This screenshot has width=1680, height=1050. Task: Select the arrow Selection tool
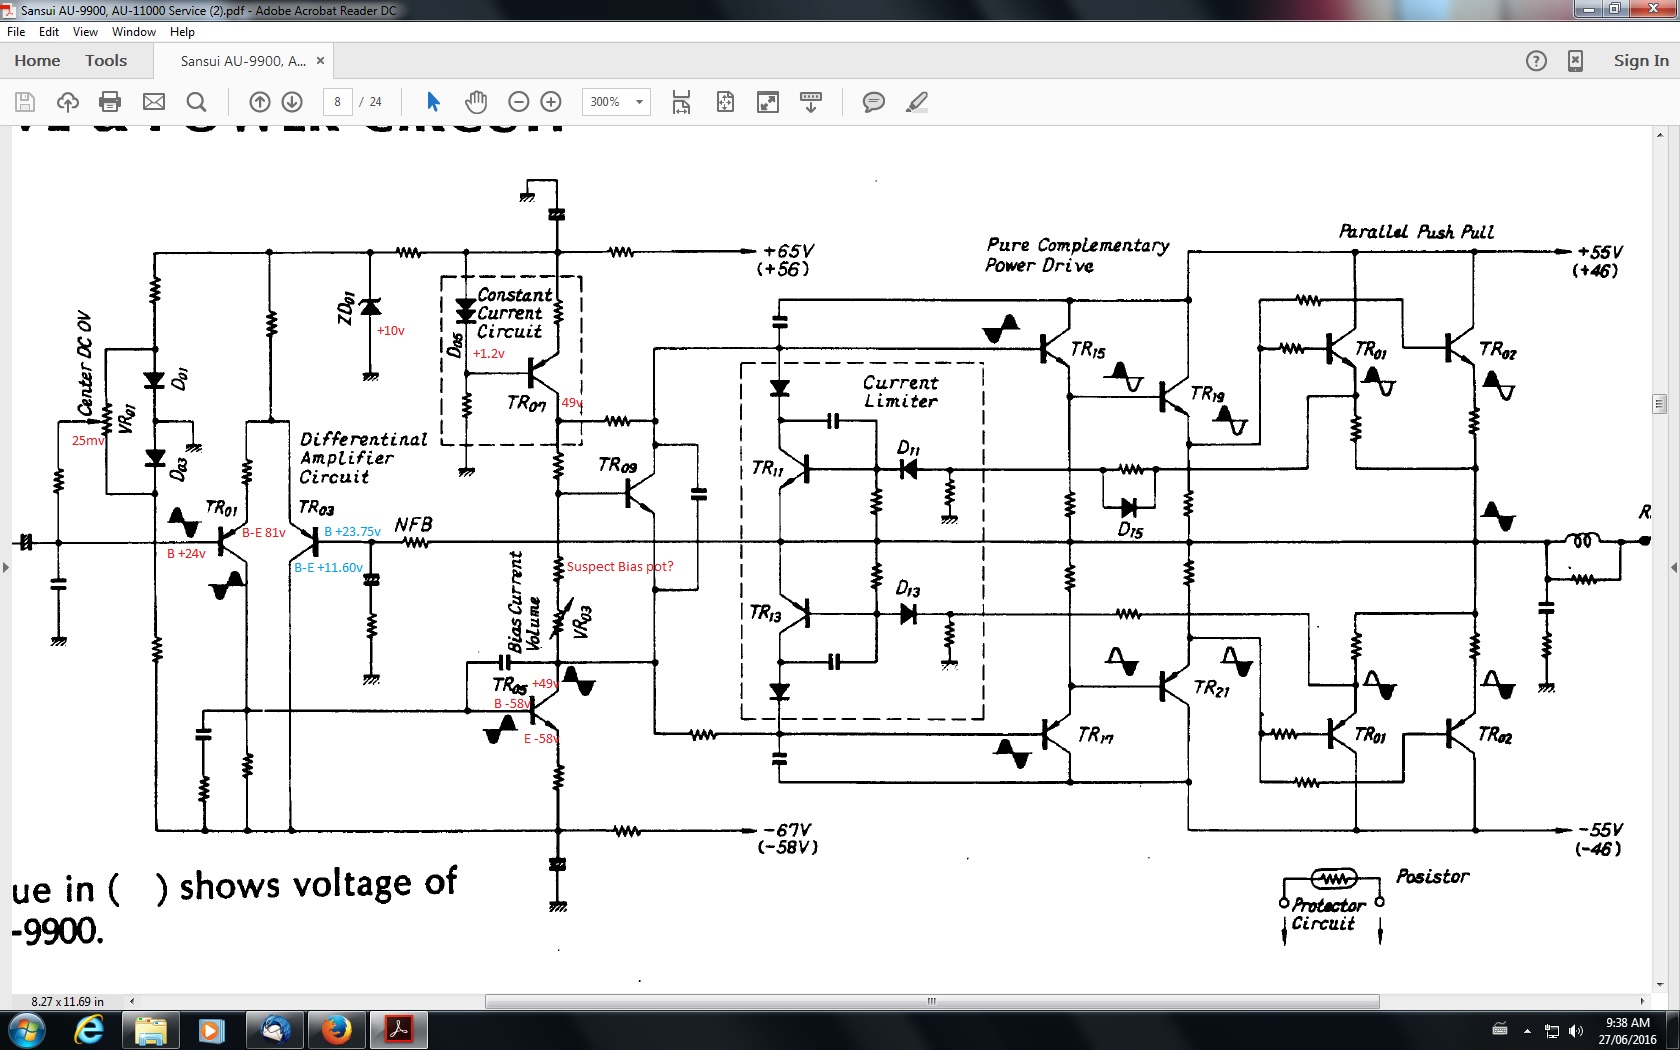pyautogui.click(x=433, y=102)
